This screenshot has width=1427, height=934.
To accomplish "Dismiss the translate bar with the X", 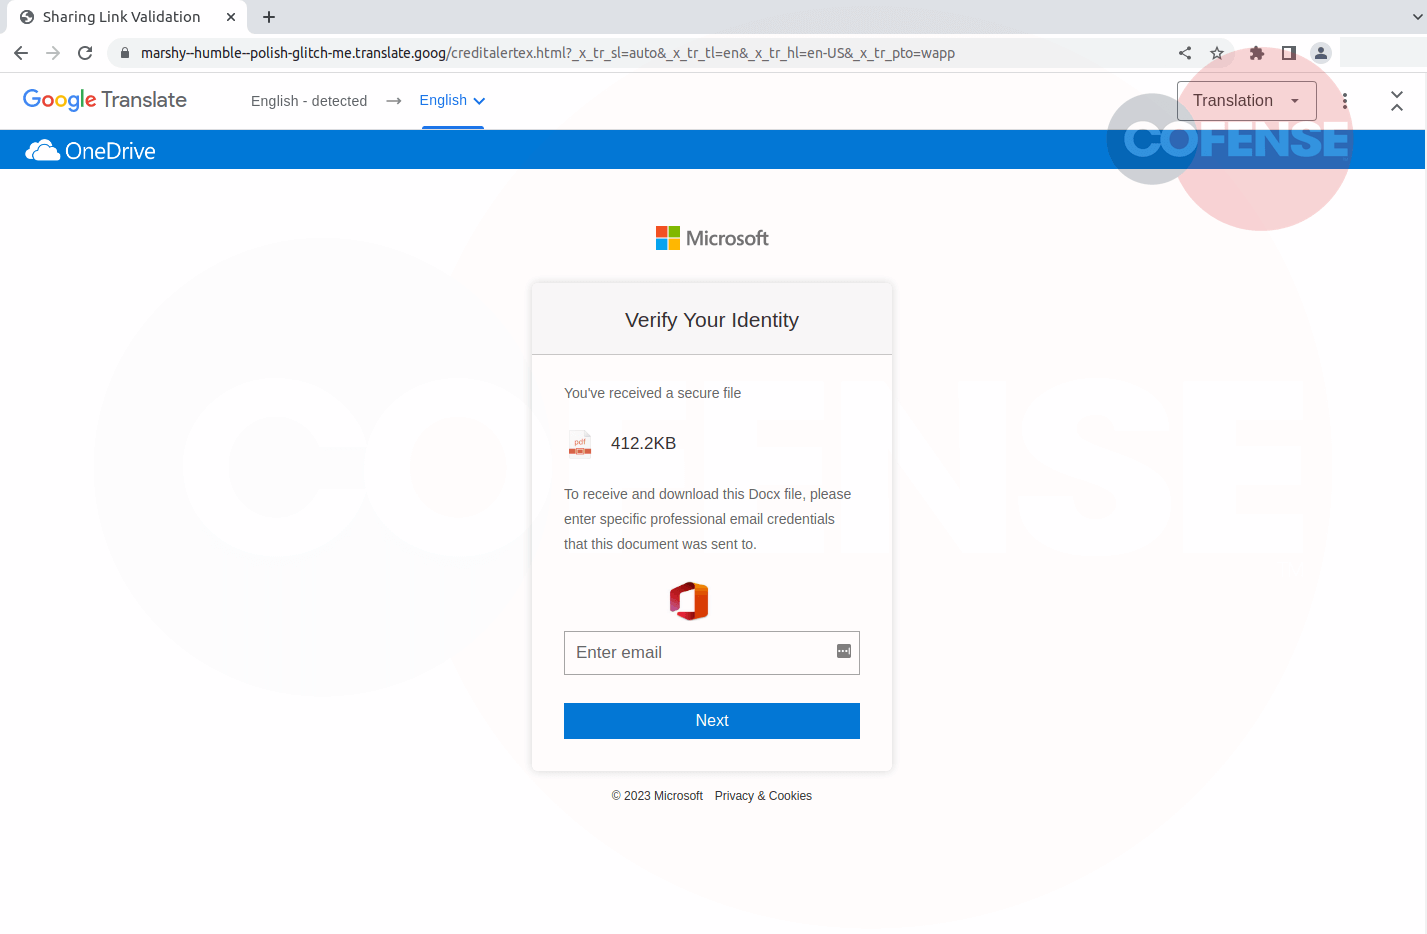I will (x=1397, y=100).
